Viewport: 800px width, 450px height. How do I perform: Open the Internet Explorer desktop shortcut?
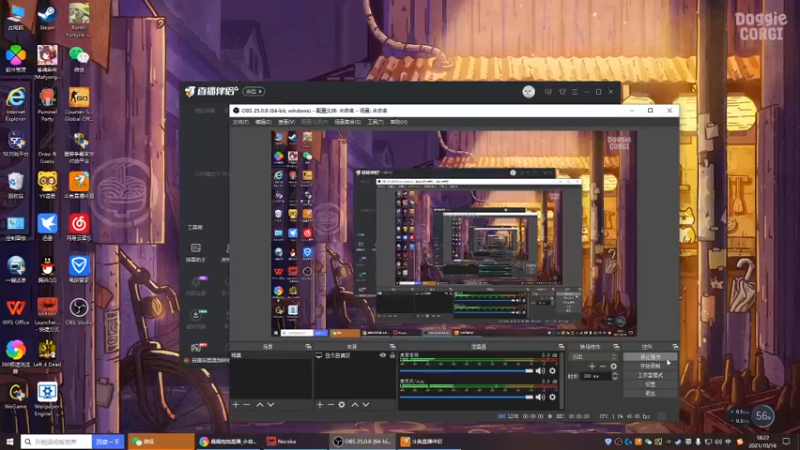15,104
